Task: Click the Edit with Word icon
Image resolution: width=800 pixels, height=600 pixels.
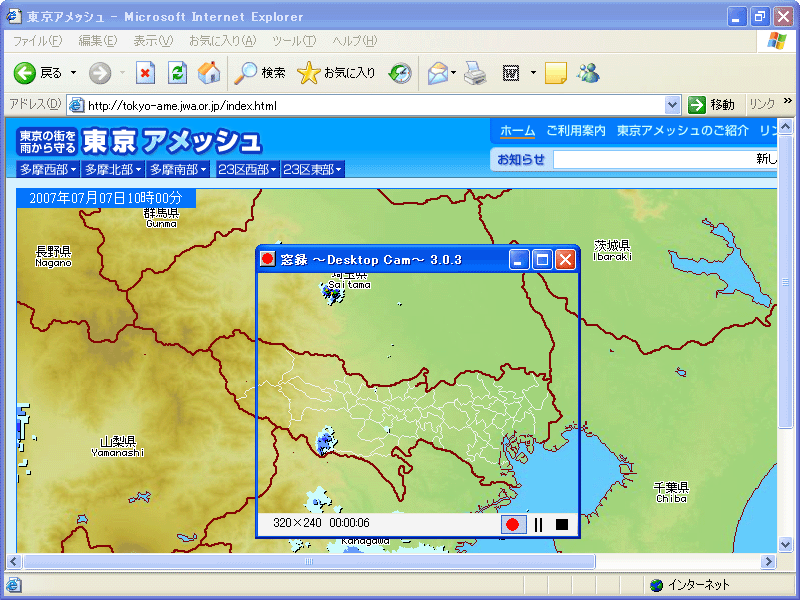Action: [x=511, y=73]
